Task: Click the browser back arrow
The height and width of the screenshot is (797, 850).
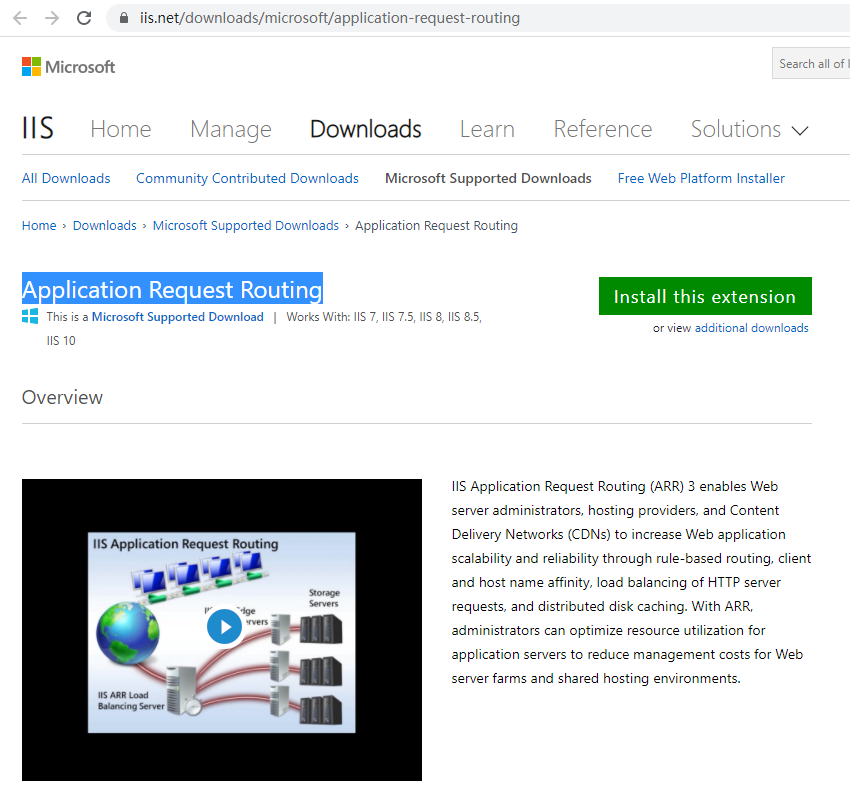Action: coord(20,18)
